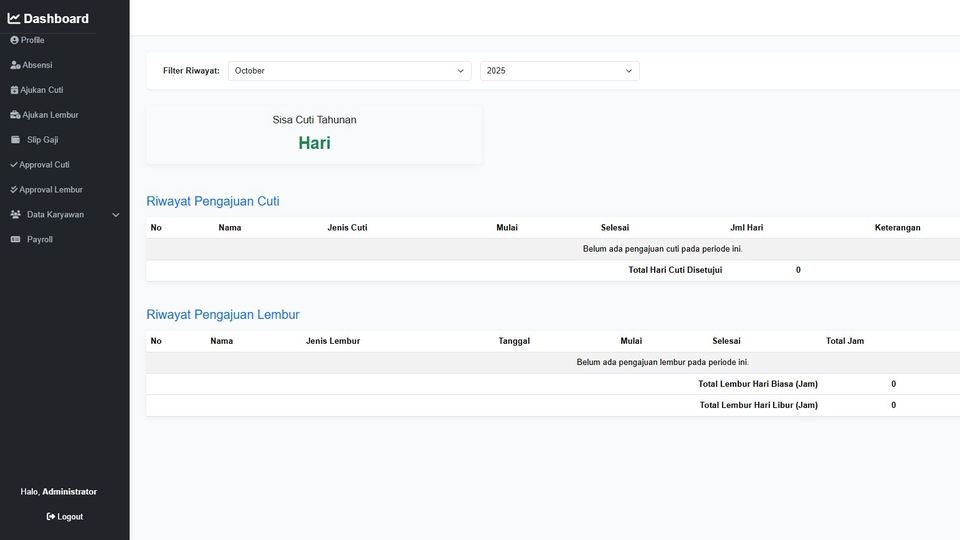Image resolution: width=960 pixels, height=540 pixels.
Task: Open the 2025 year filter dropdown
Action: [x=559, y=71]
